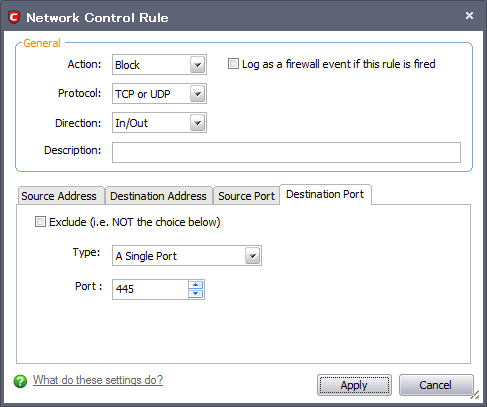Open the Action dropdown showing Block

point(159,65)
